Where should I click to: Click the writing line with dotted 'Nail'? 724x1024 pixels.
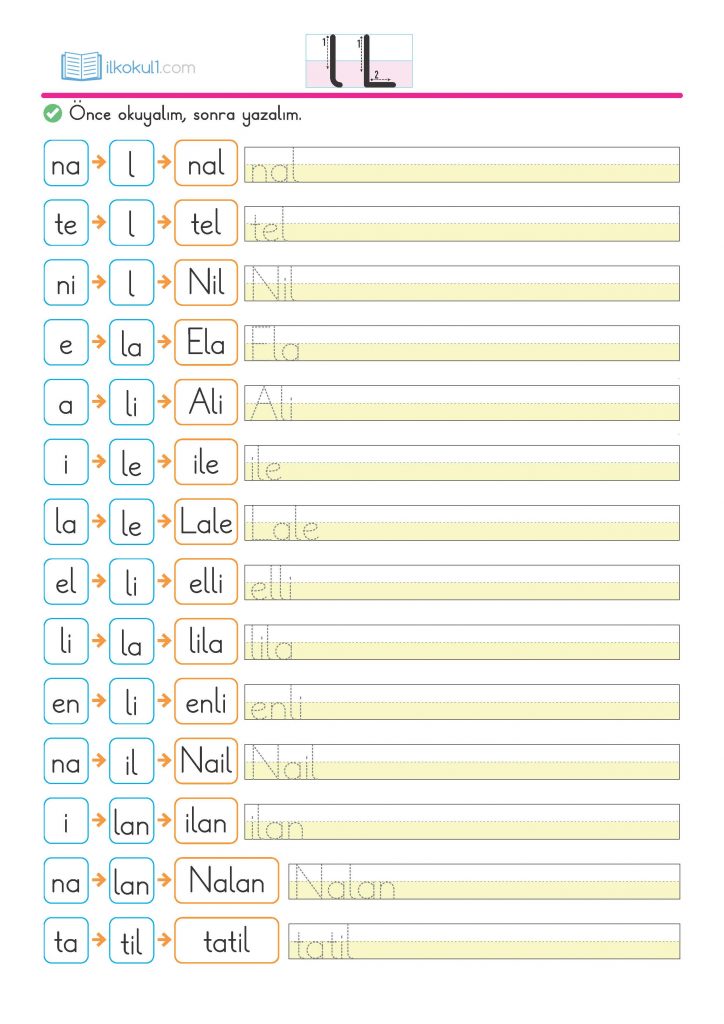(x=462, y=762)
